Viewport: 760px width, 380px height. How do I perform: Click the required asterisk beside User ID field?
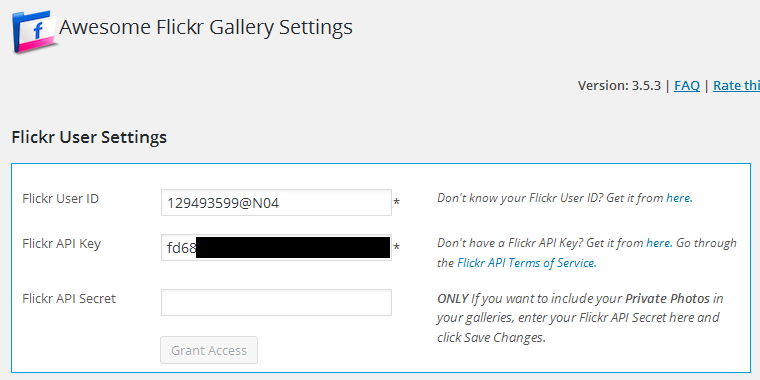coord(396,202)
